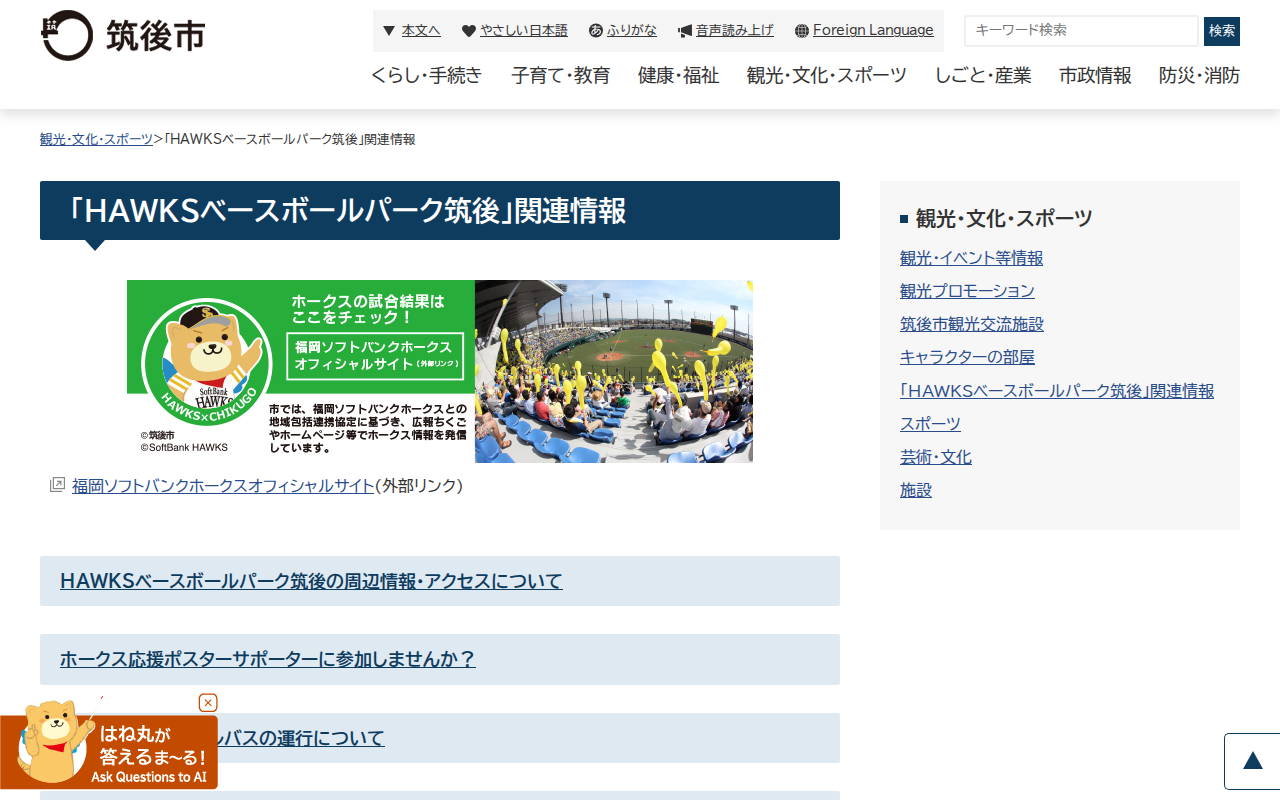Click 観光・文化・スポーツ breadcrumb link
This screenshot has width=1280, height=800.
(x=96, y=139)
